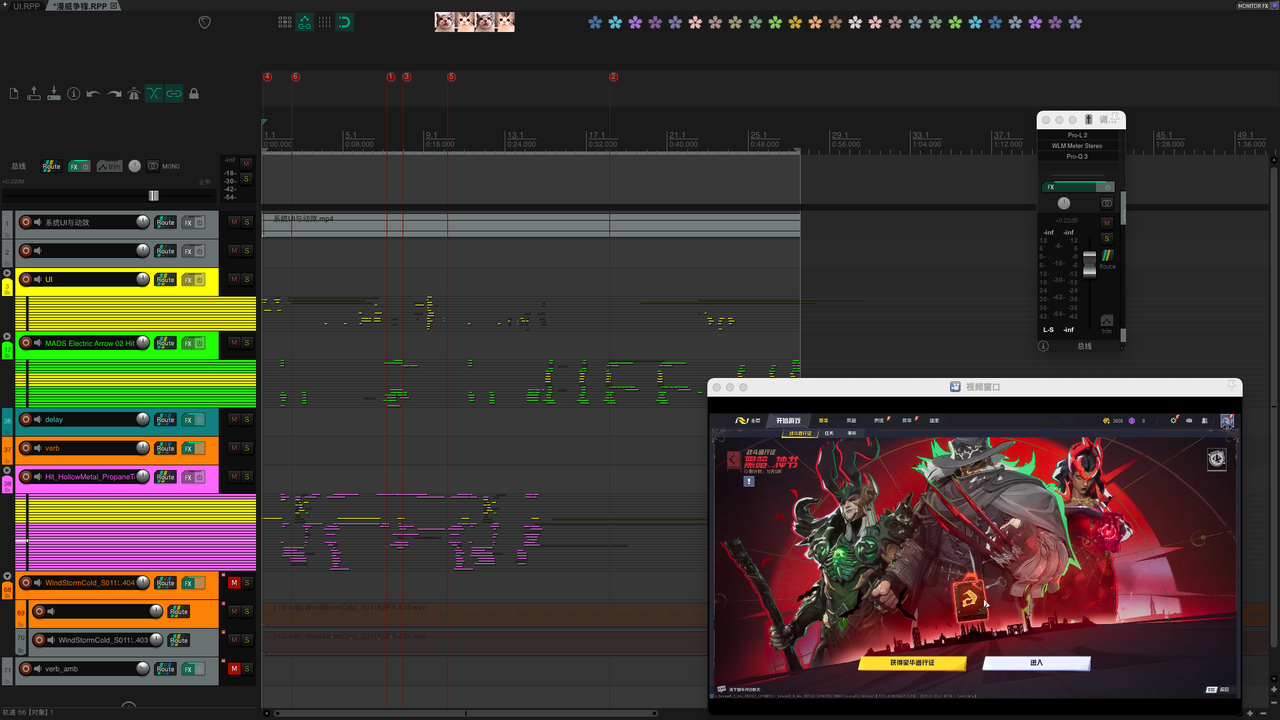Click the master track trim envelope button
The height and width of the screenshot is (720, 1280).
coord(109,166)
